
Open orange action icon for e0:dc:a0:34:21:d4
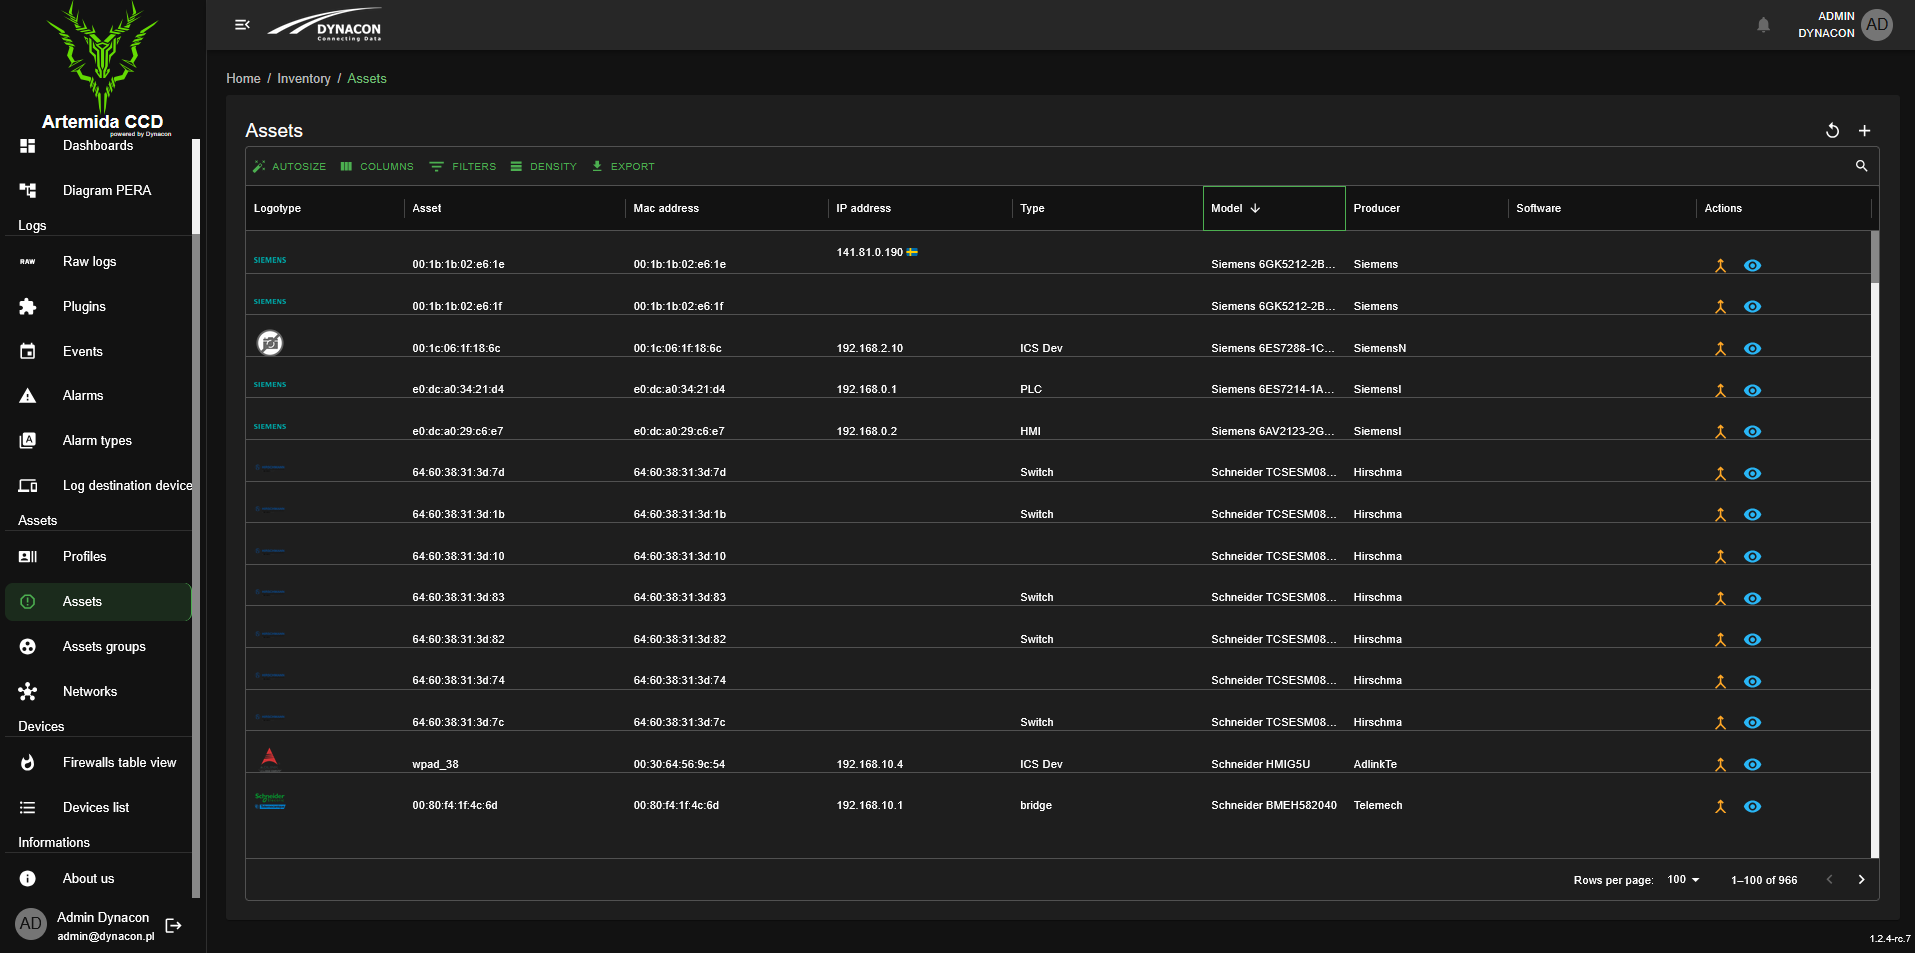coord(1720,390)
